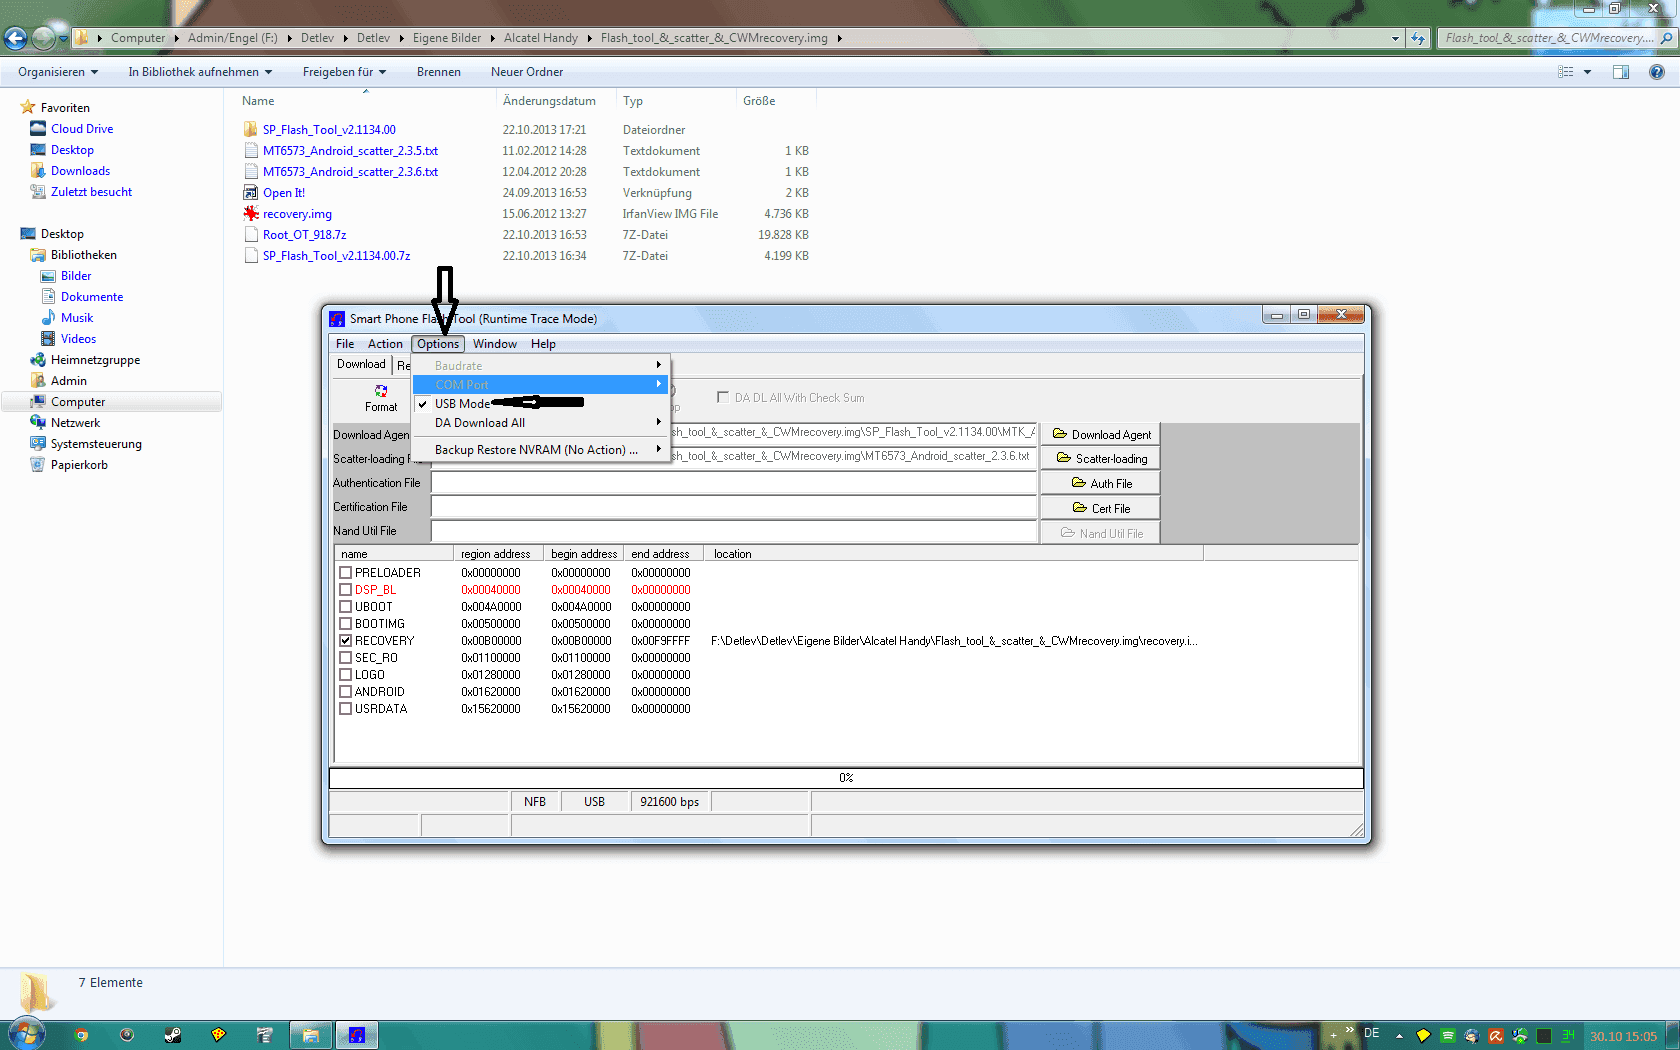The image size is (1680, 1050).
Task: Open Downloads in Favoriten sidebar
Action: [80, 171]
